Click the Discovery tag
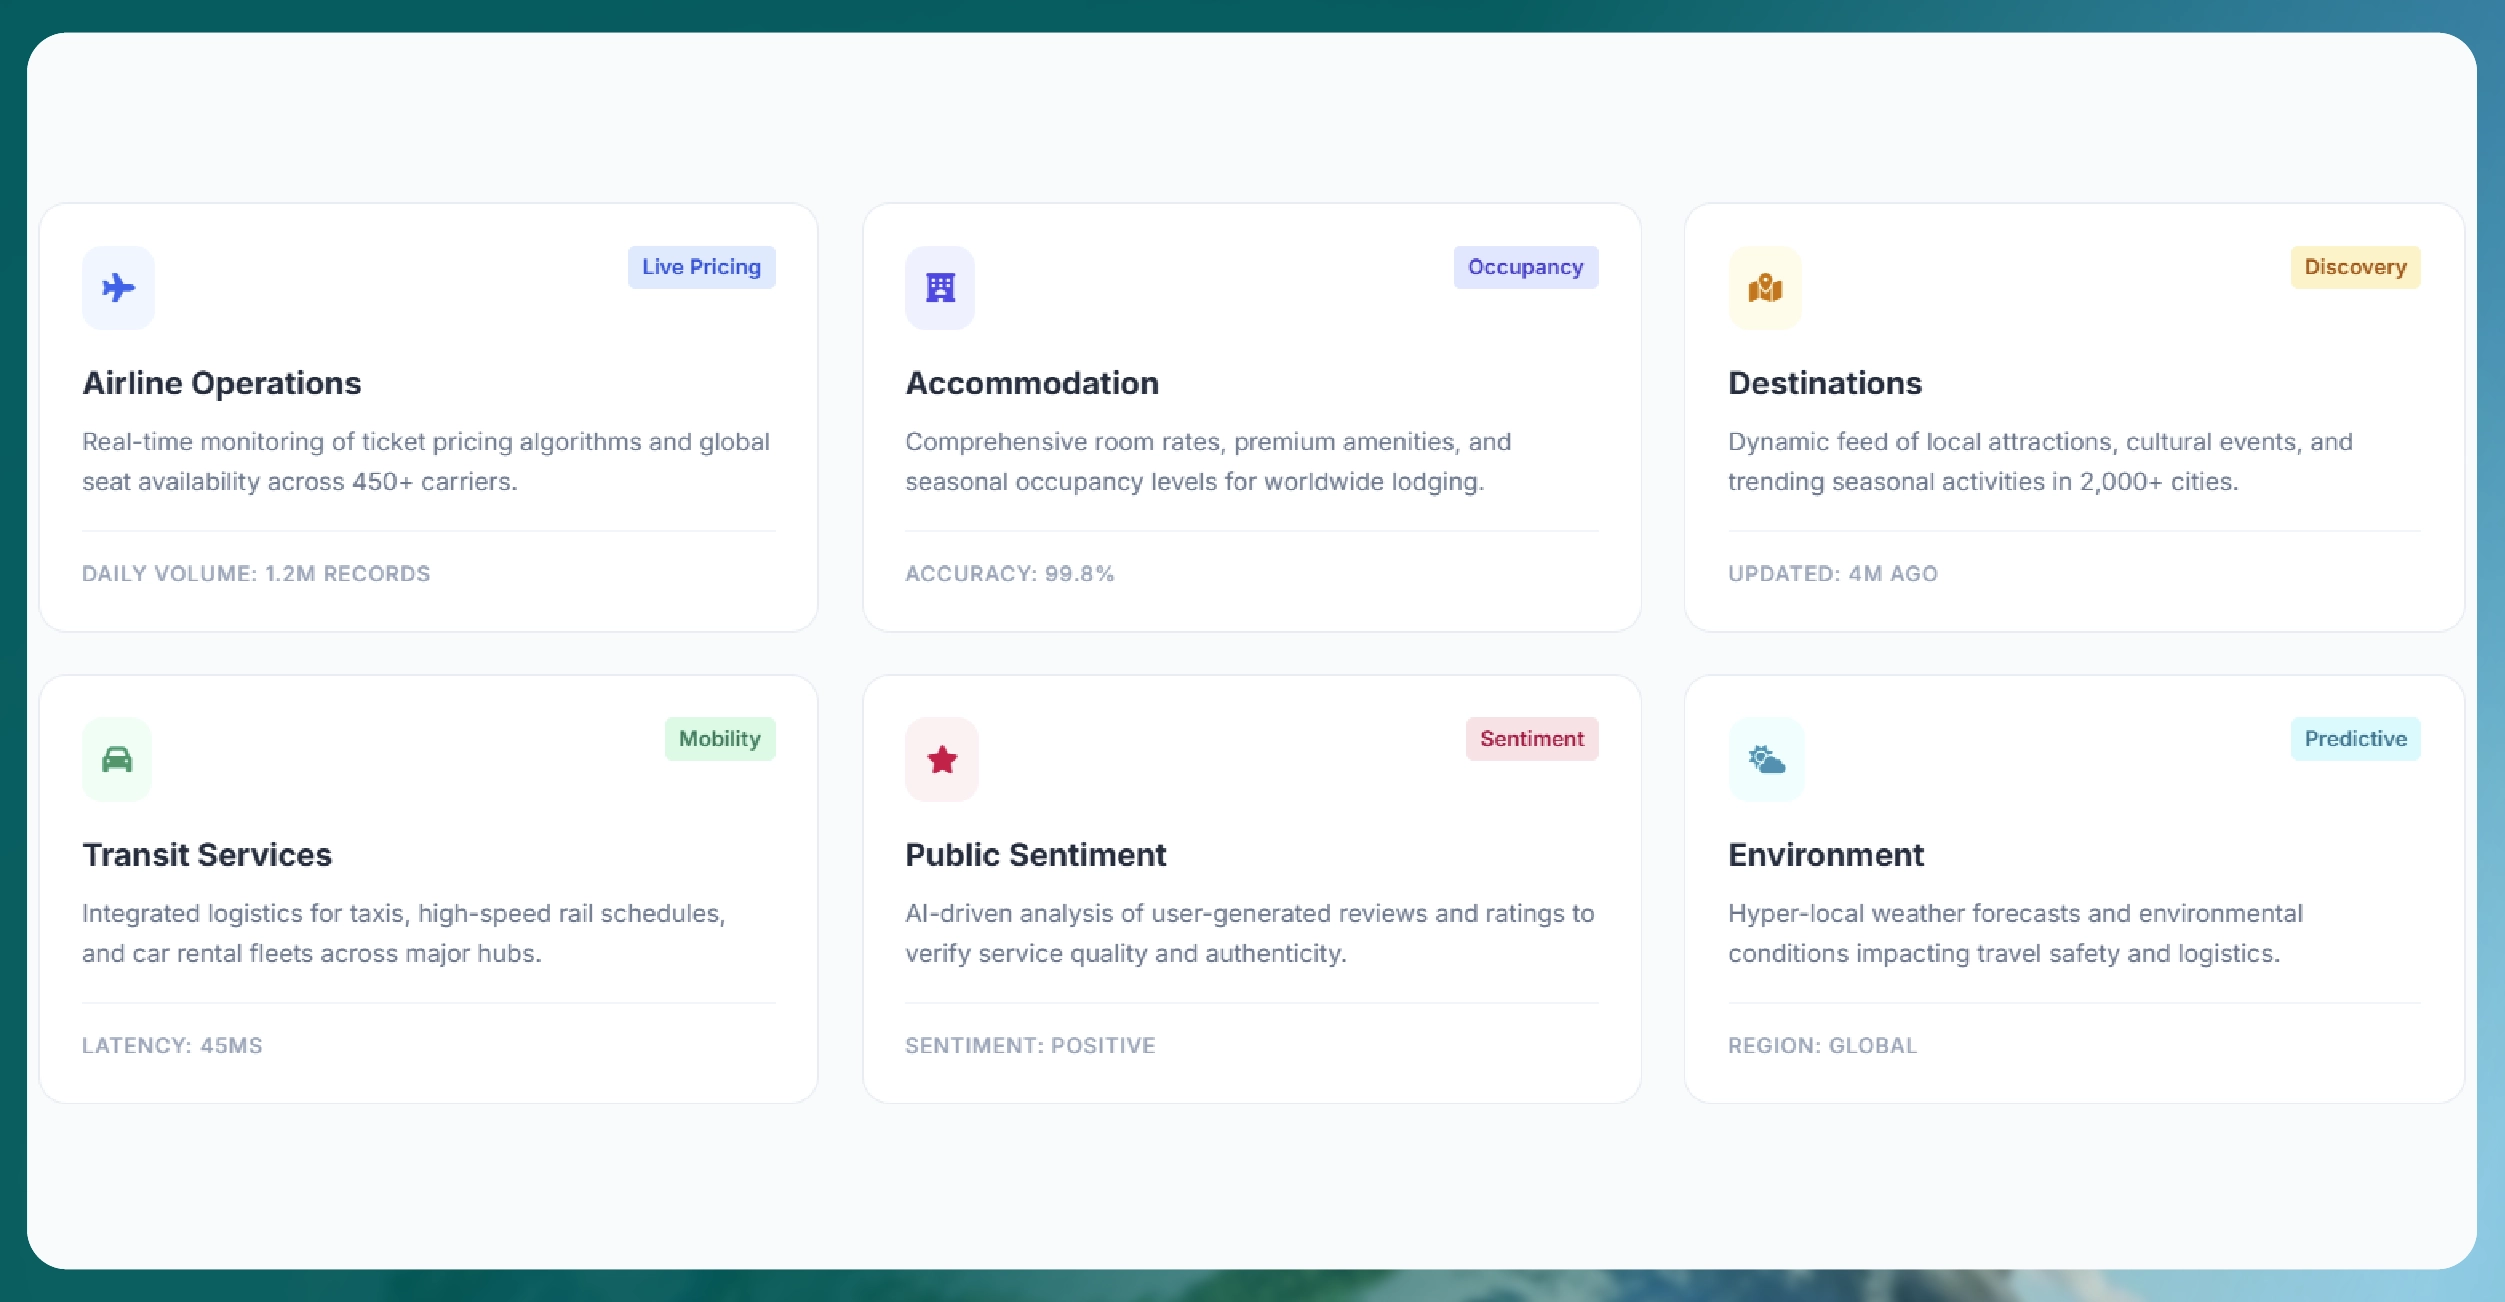 (2355, 267)
